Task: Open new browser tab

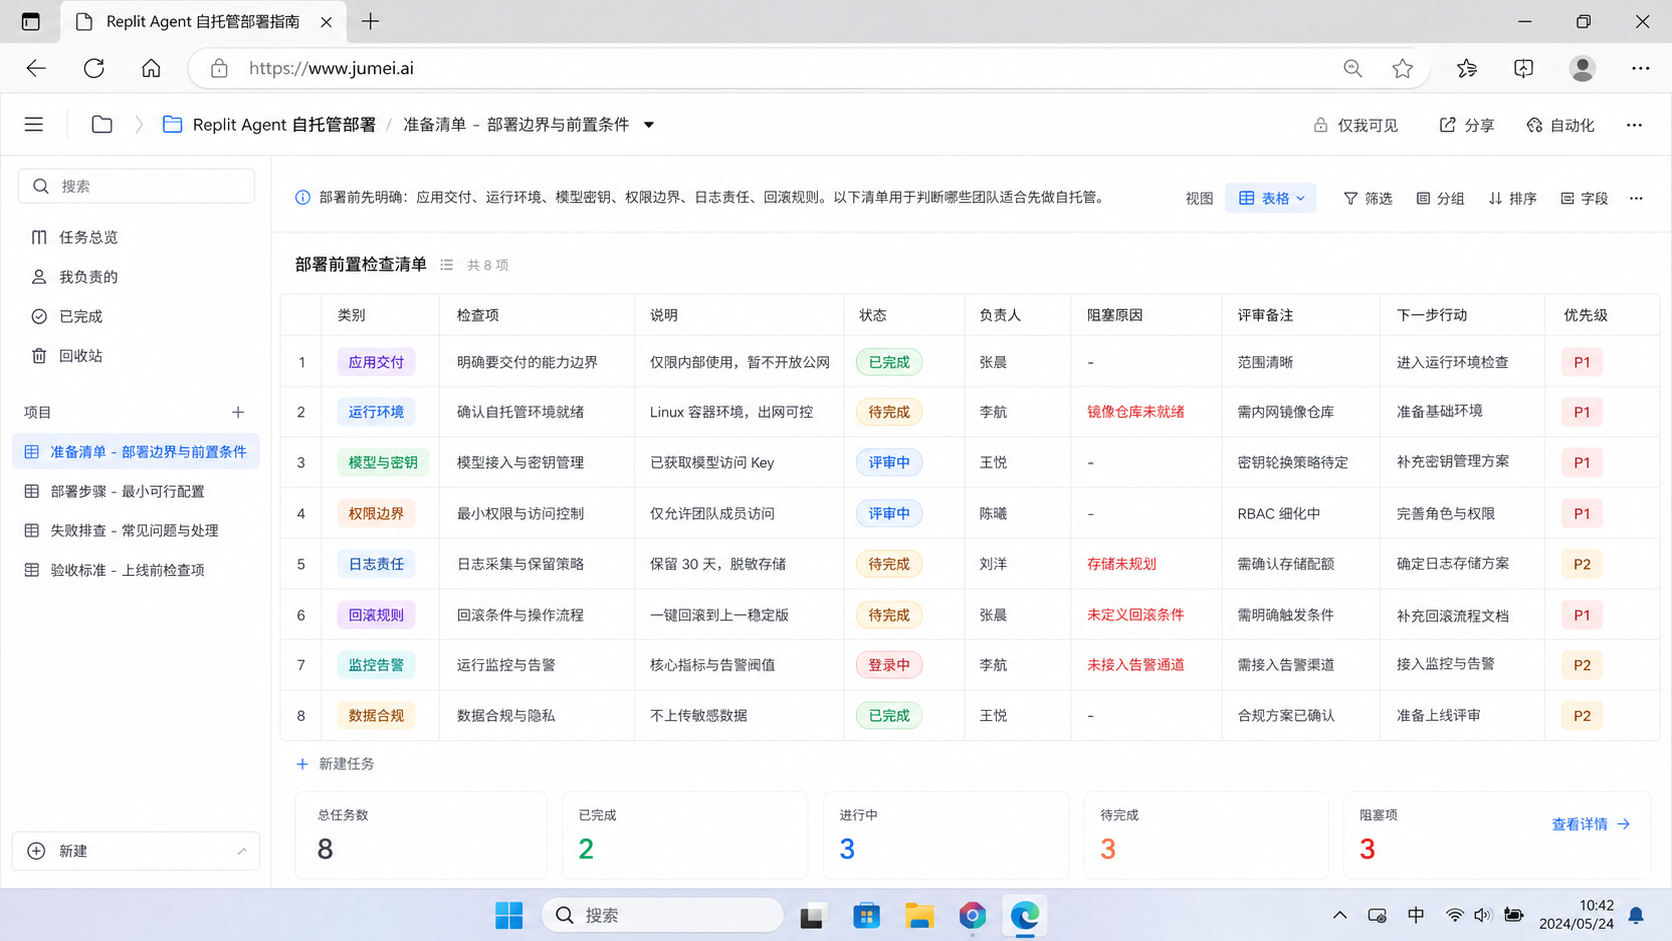Action: [370, 21]
